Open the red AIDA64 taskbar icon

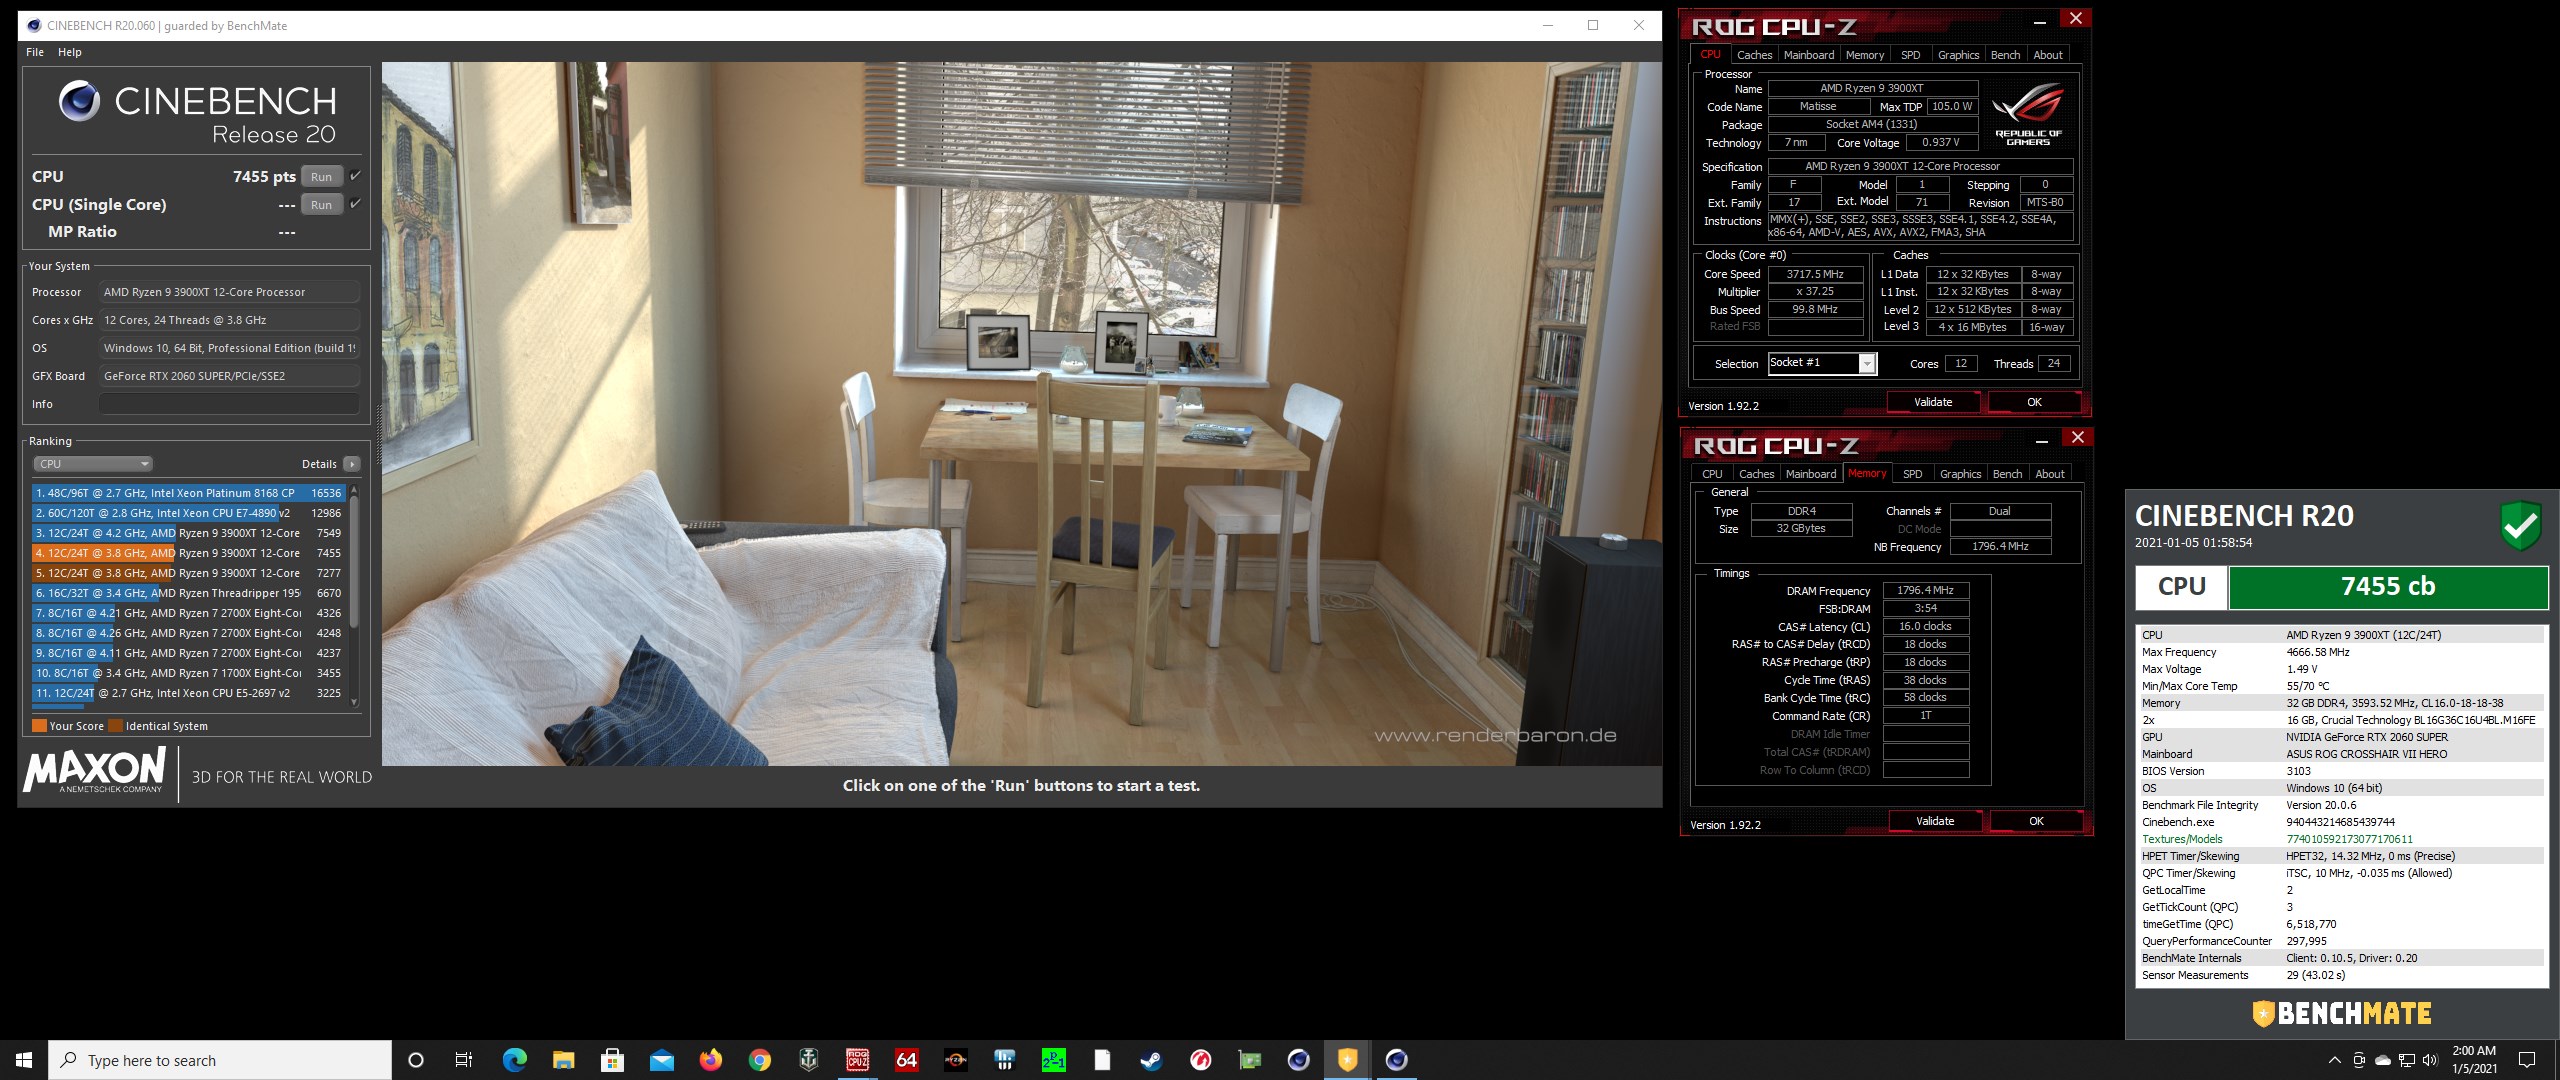coord(906,1060)
